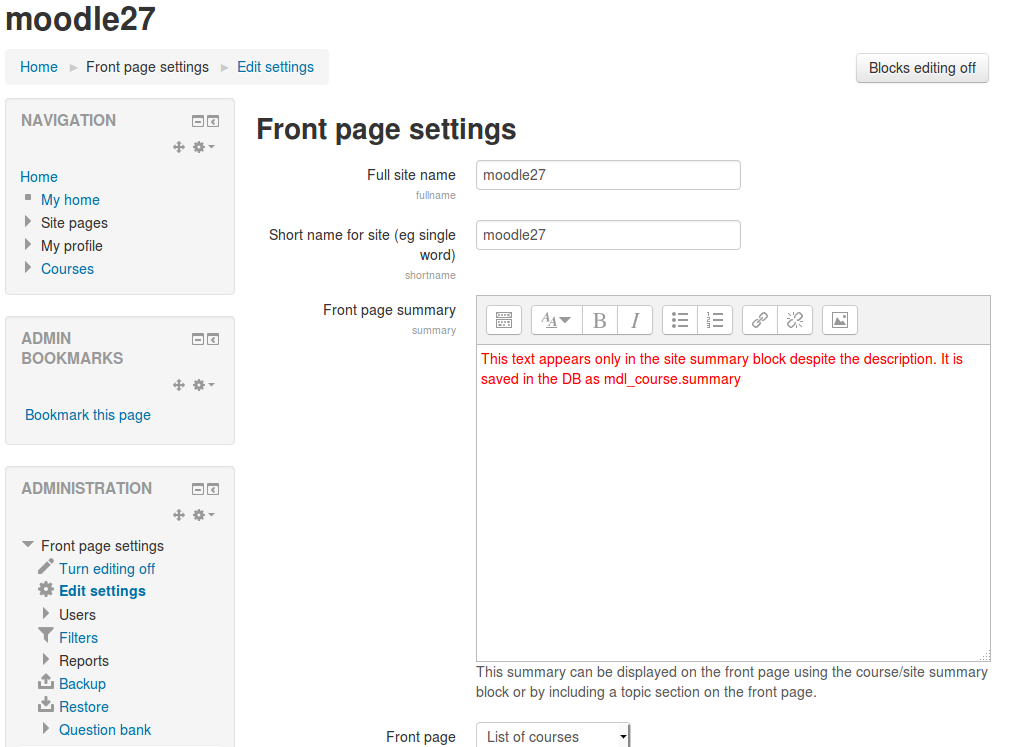Toggle bold formatting in the editor
The width and height of the screenshot is (1009, 747).
(600, 320)
